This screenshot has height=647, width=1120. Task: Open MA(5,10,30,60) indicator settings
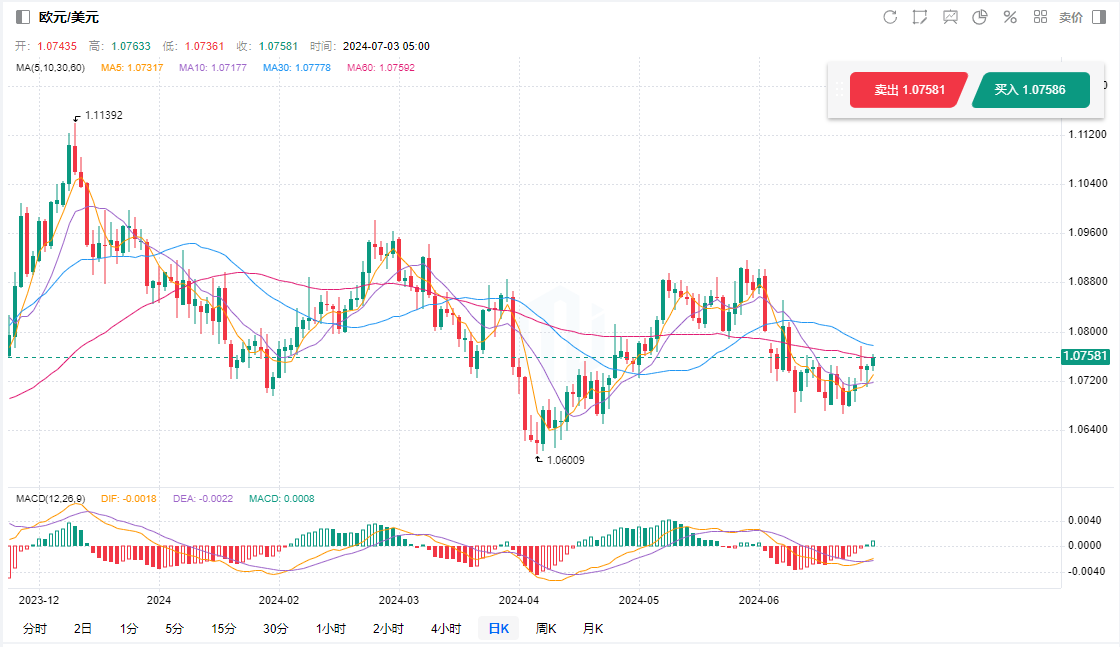pyautogui.click(x=50, y=68)
